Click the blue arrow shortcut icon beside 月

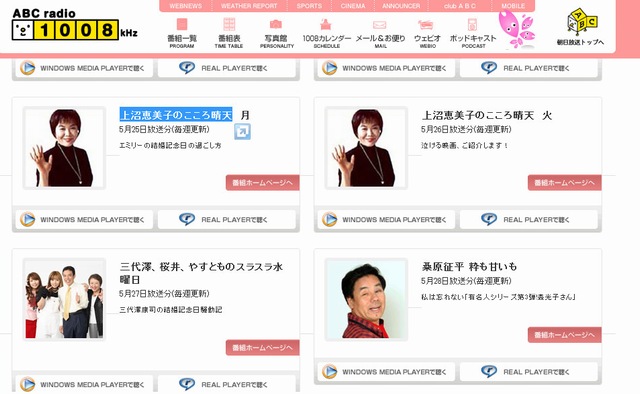click(242, 132)
